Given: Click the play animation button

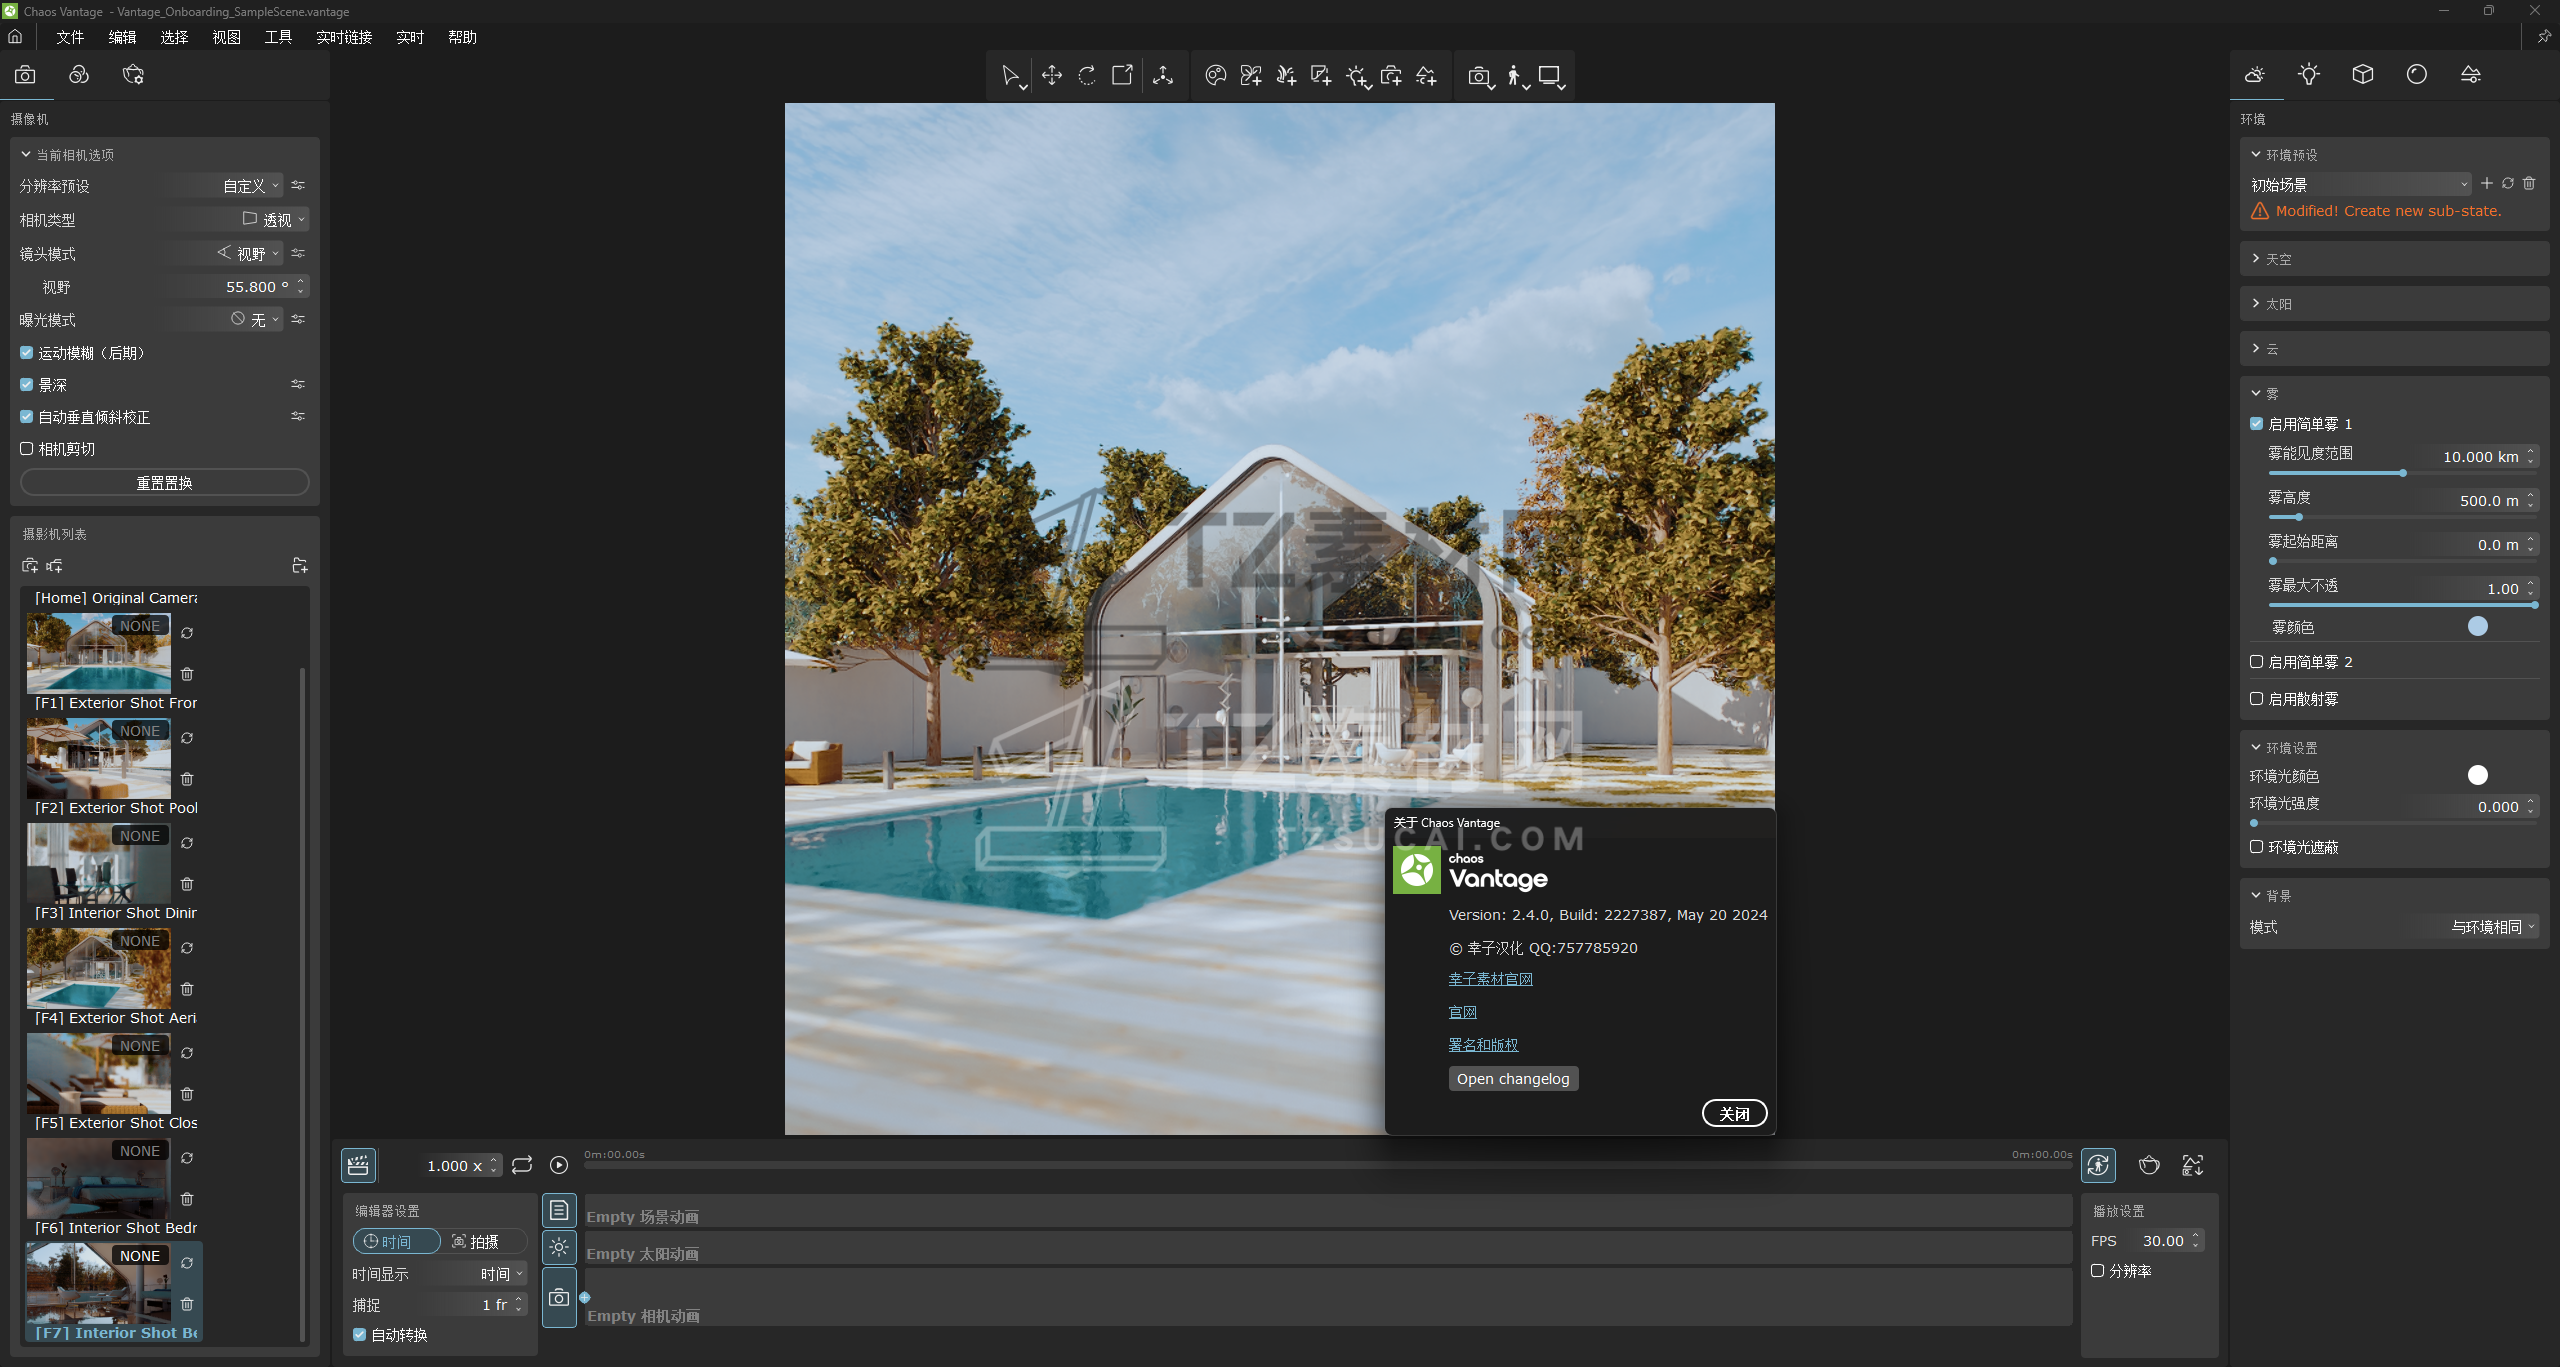Looking at the screenshot, I should coord(559,1165).
